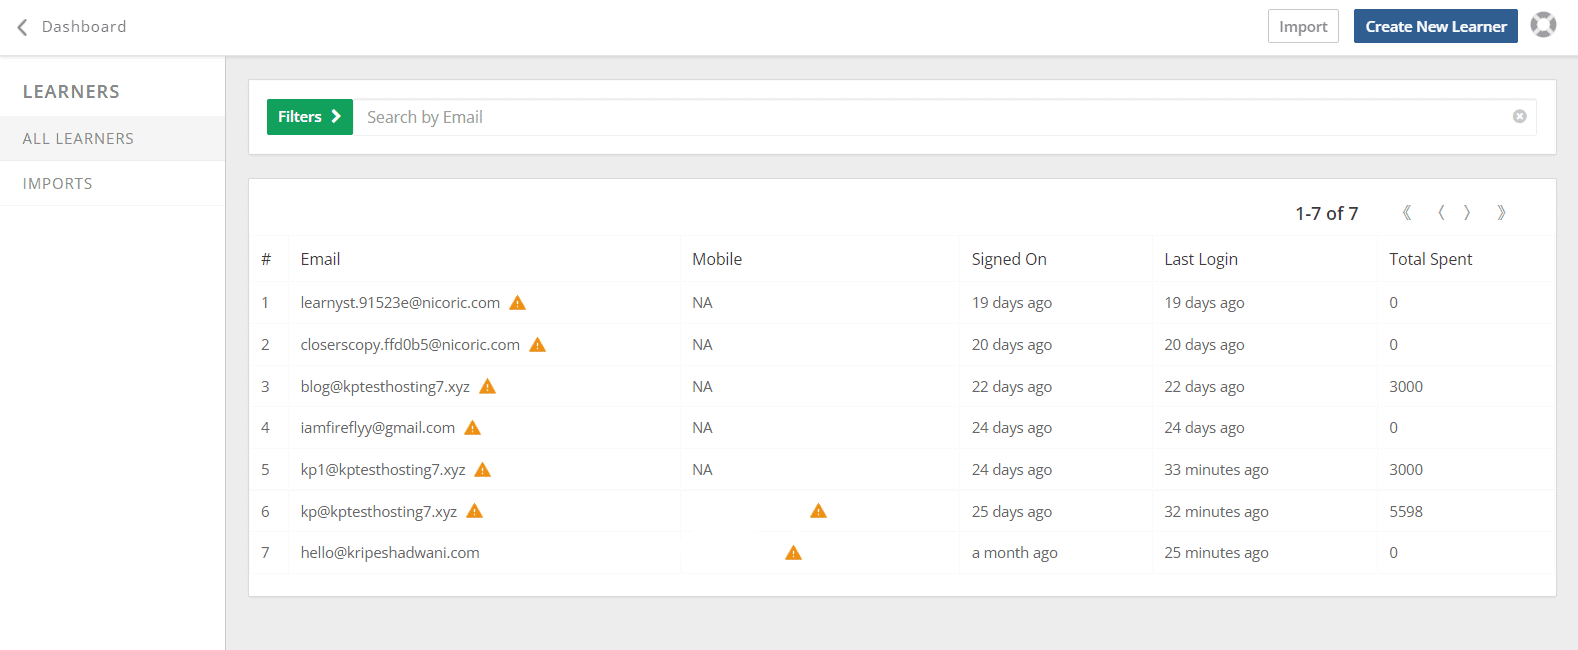This screenshot has height=650, width=1578.
Task: Click warning icon next to blog@kptesthosting7.xyz
Action: 487,387
